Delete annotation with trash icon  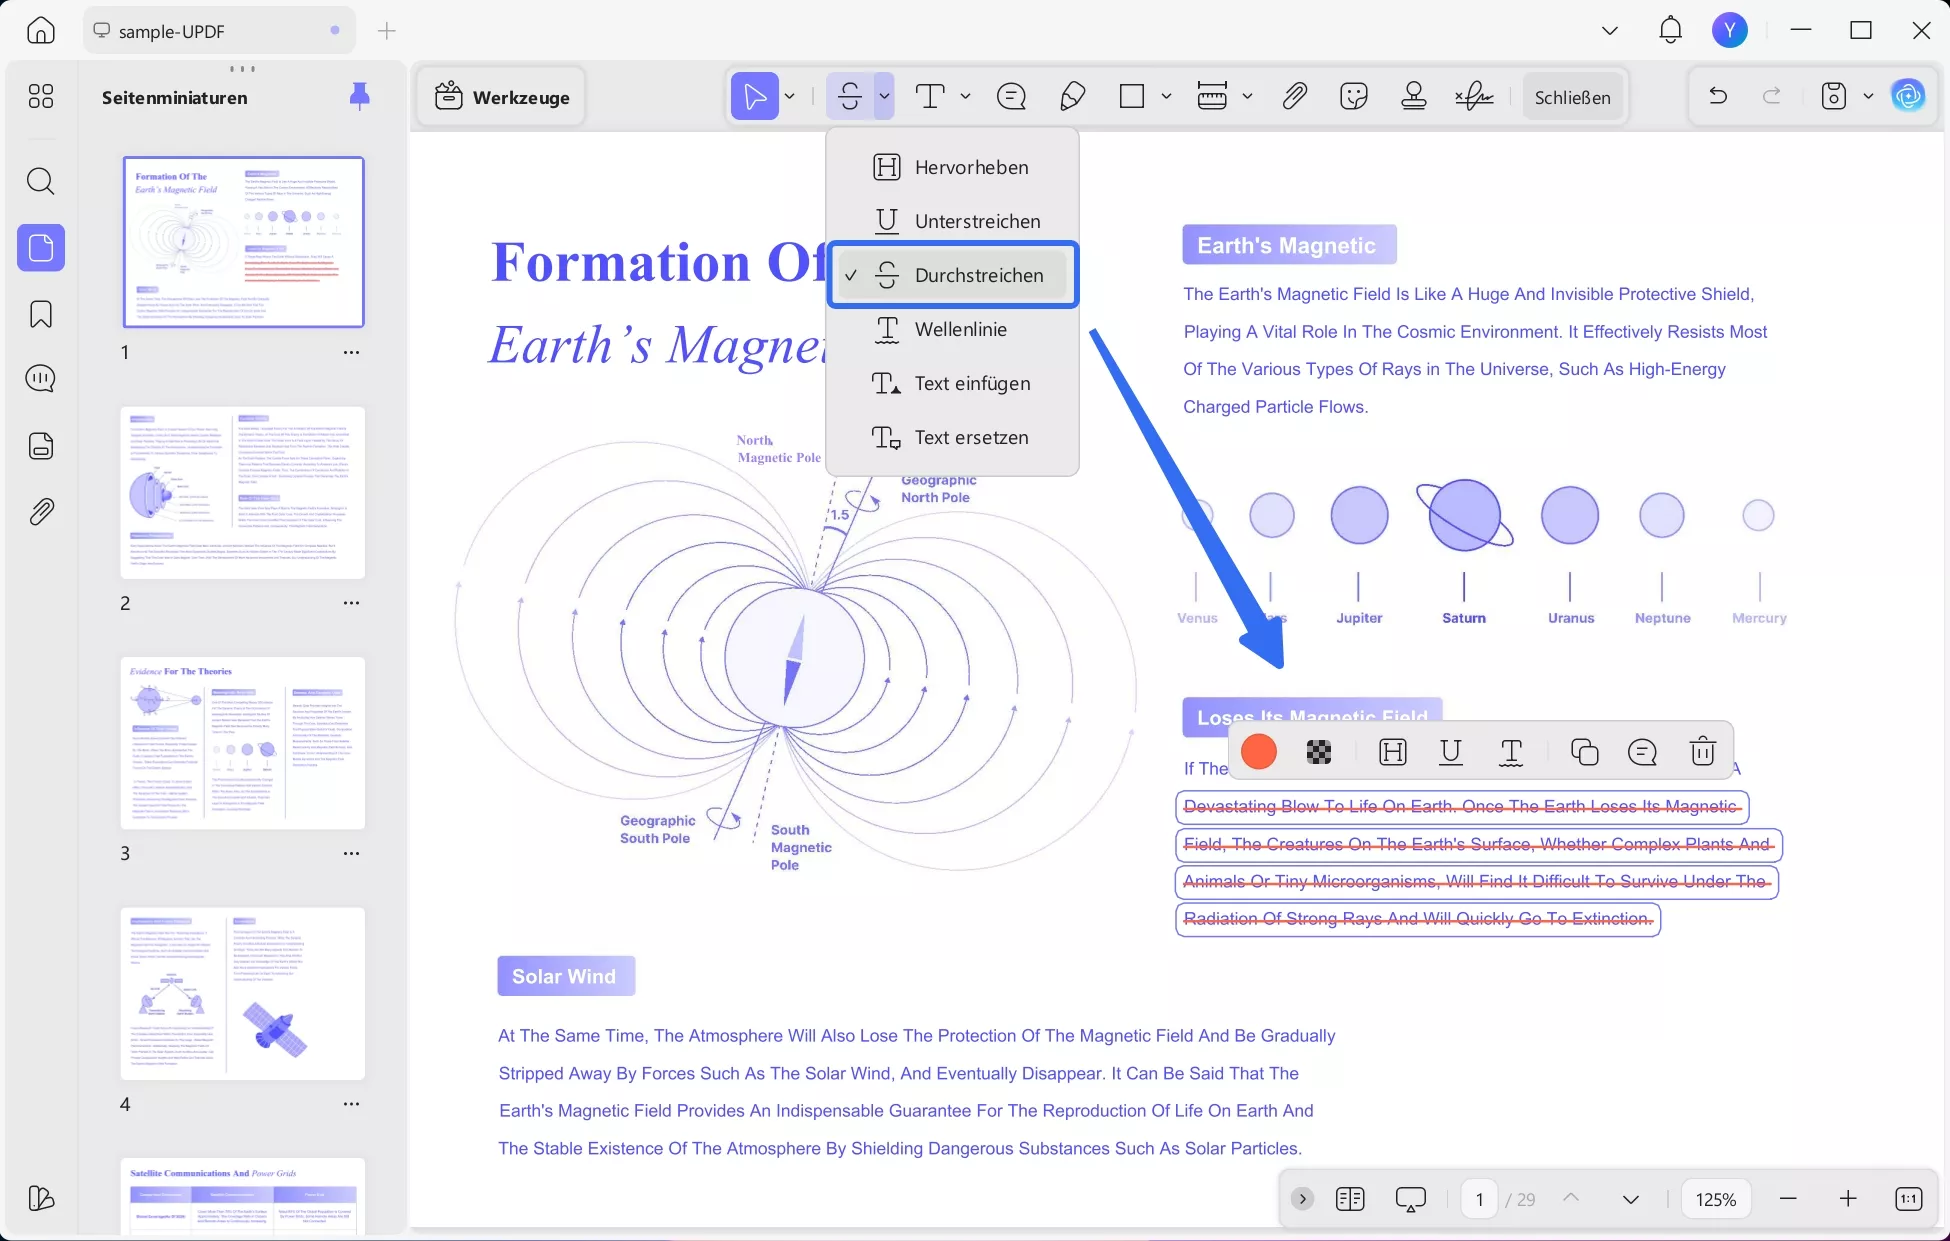(x=1702, y=751)
